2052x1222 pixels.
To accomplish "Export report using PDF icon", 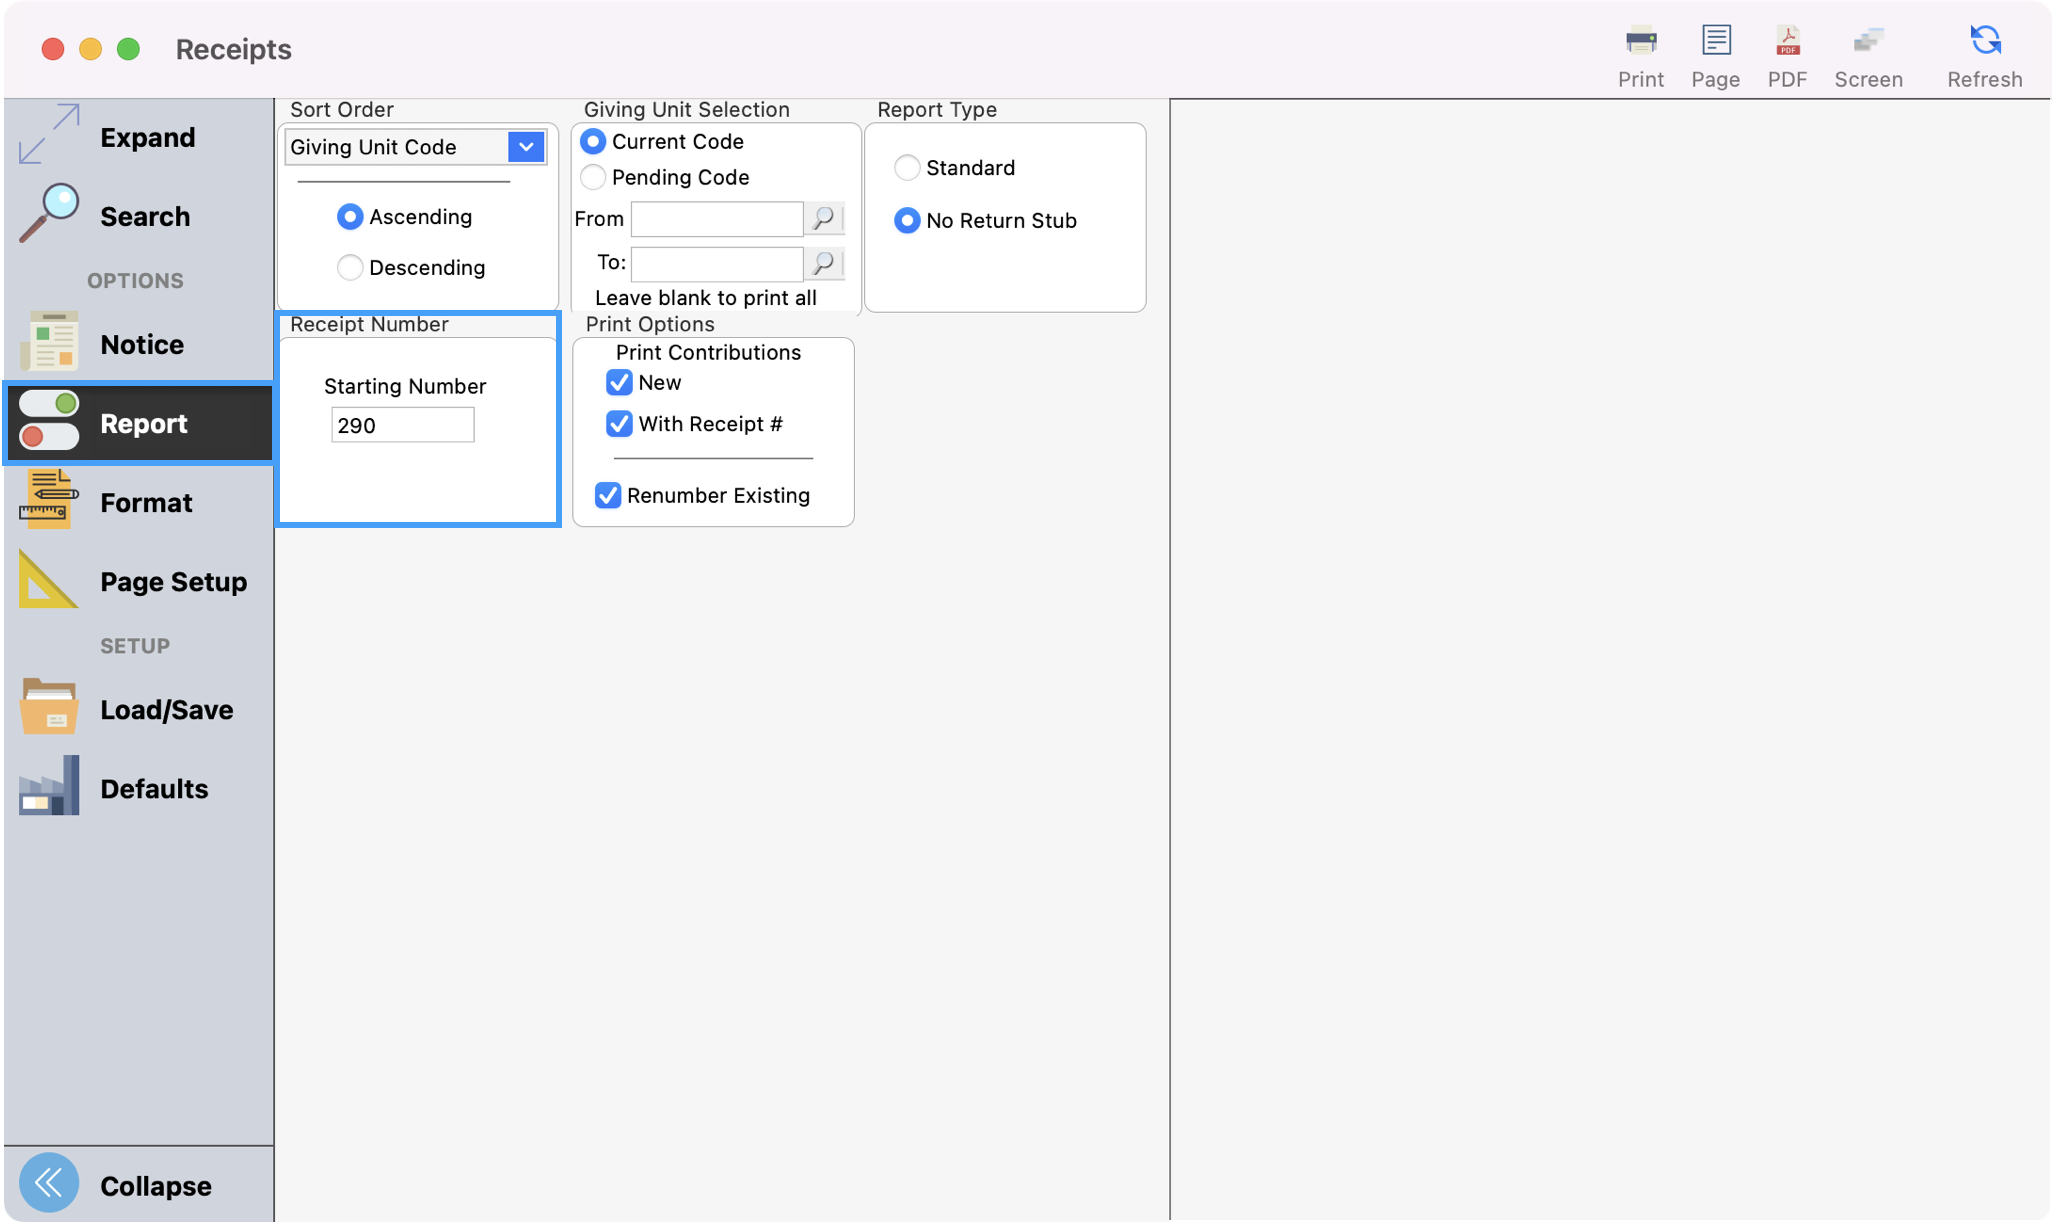I will tap(1786, 41).
